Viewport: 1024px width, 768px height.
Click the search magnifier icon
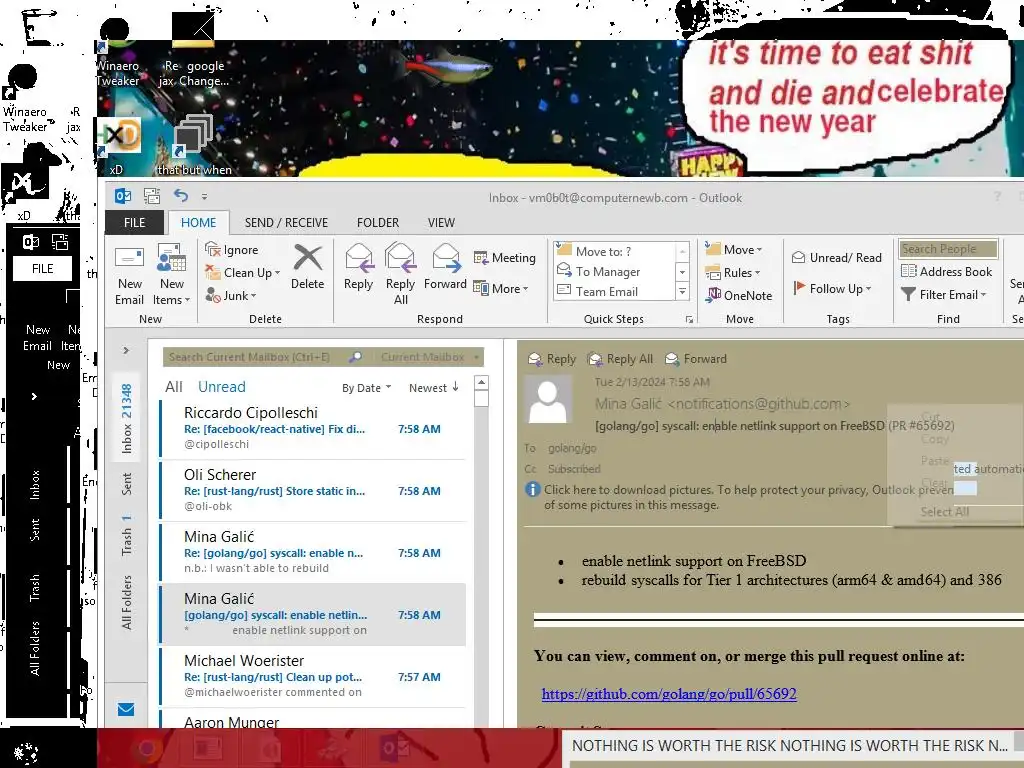click(355, 357)
